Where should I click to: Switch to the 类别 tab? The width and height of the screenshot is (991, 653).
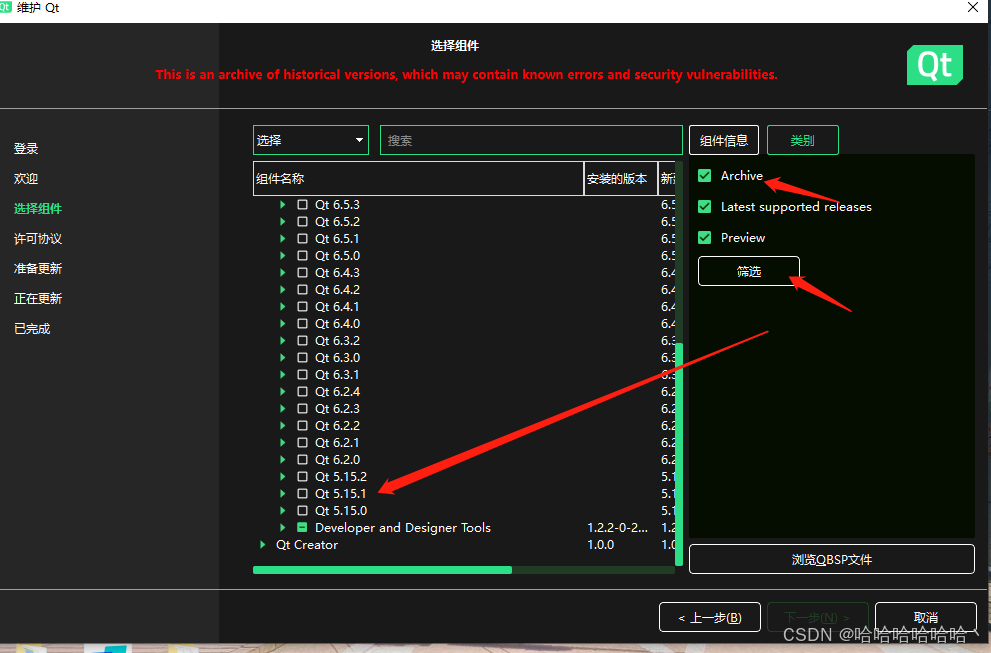803,140
